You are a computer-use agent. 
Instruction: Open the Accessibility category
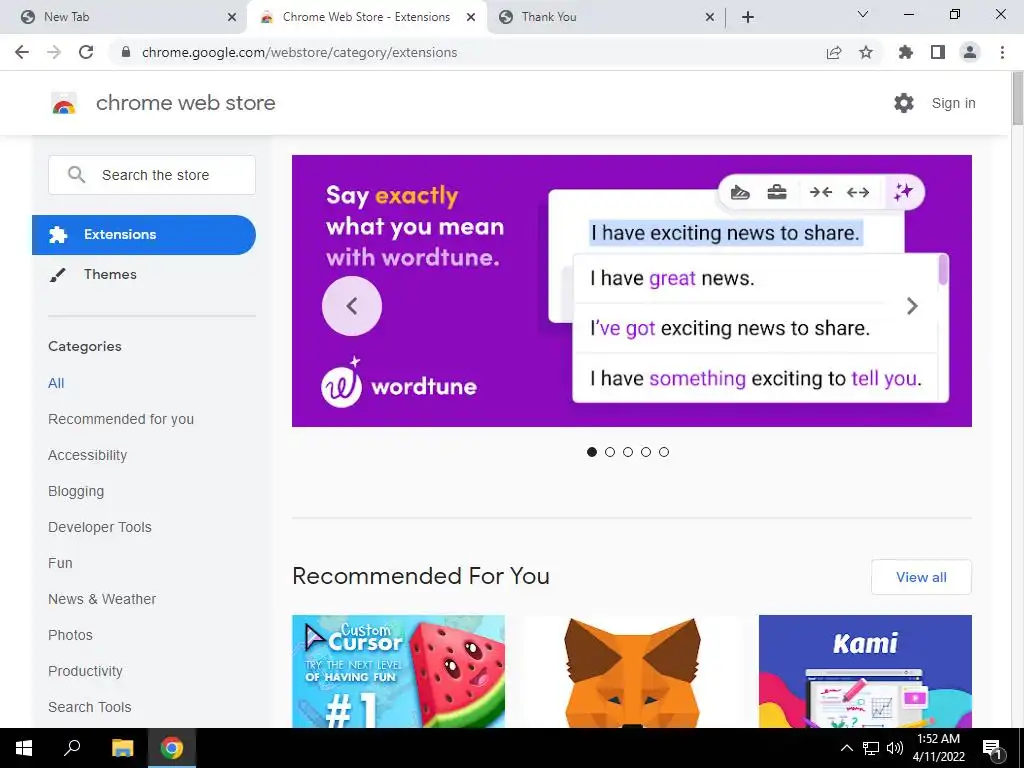[x=88, y=455]
